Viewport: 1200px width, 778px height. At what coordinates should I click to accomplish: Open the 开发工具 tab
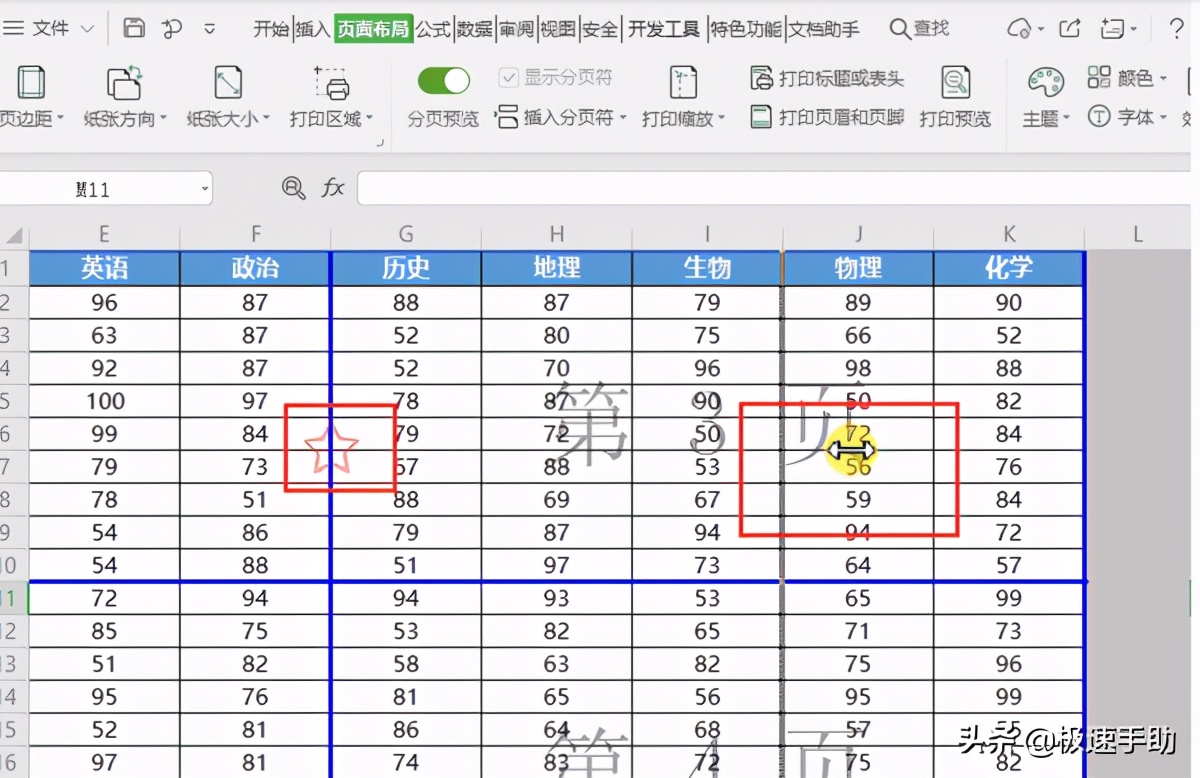(664, 29)
